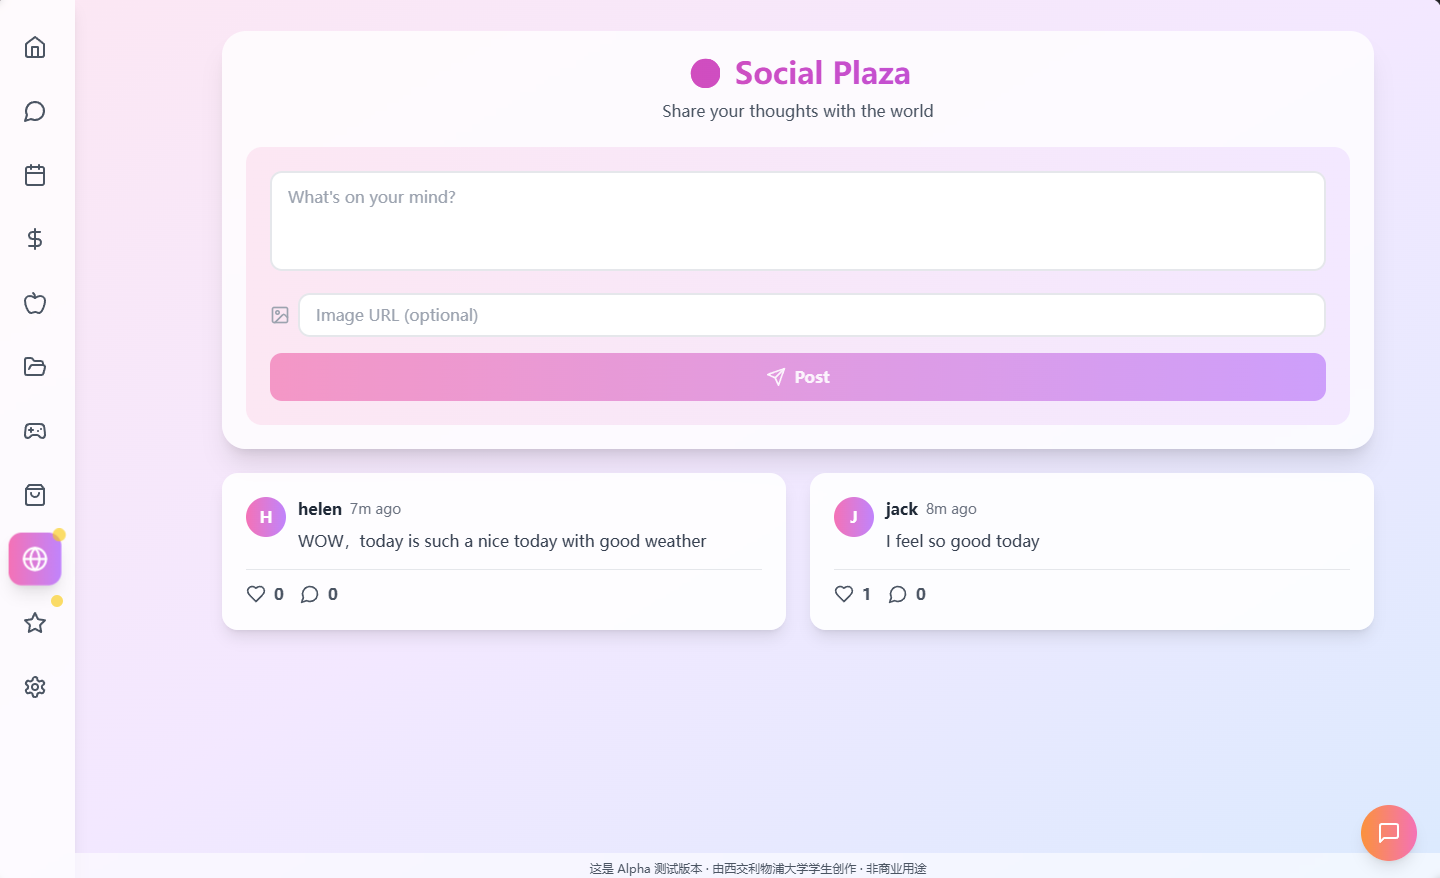Open the gamepad games sidebar icon

point(35,431)
